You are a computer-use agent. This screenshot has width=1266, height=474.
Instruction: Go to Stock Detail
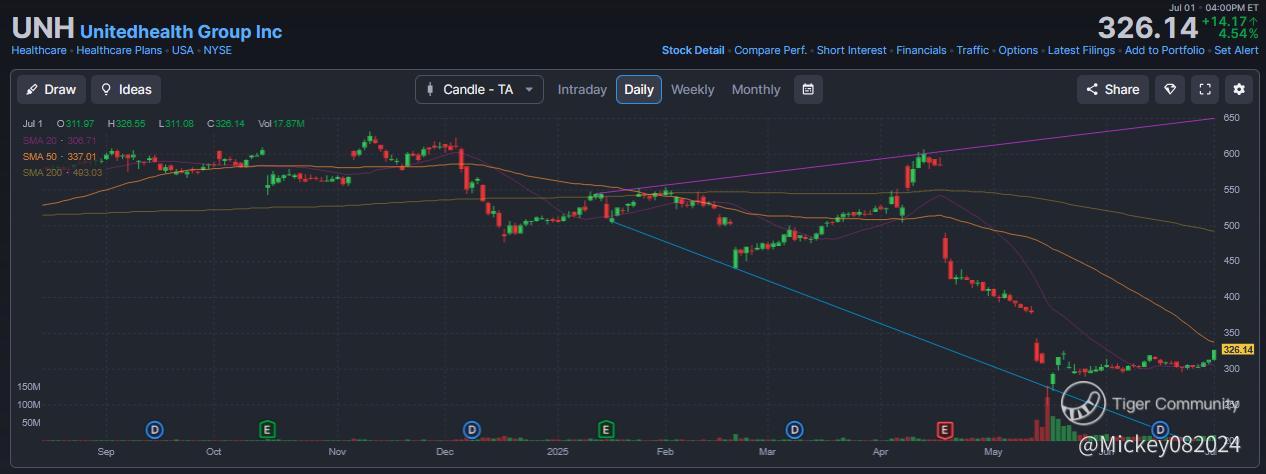pyautogui.click(x=693, y=50)
